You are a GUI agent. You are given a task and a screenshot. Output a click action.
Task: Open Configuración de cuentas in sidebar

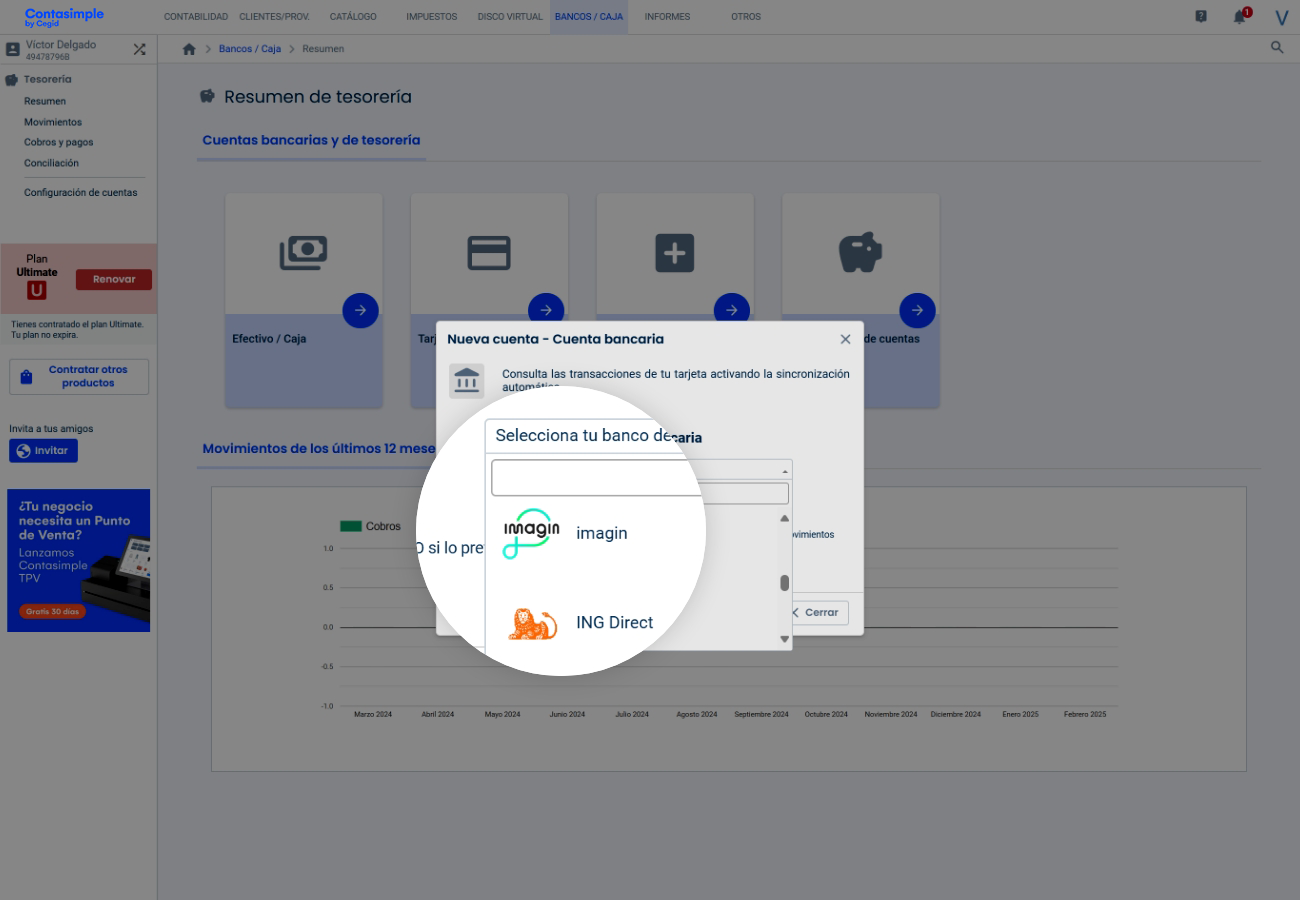[81, 192]
